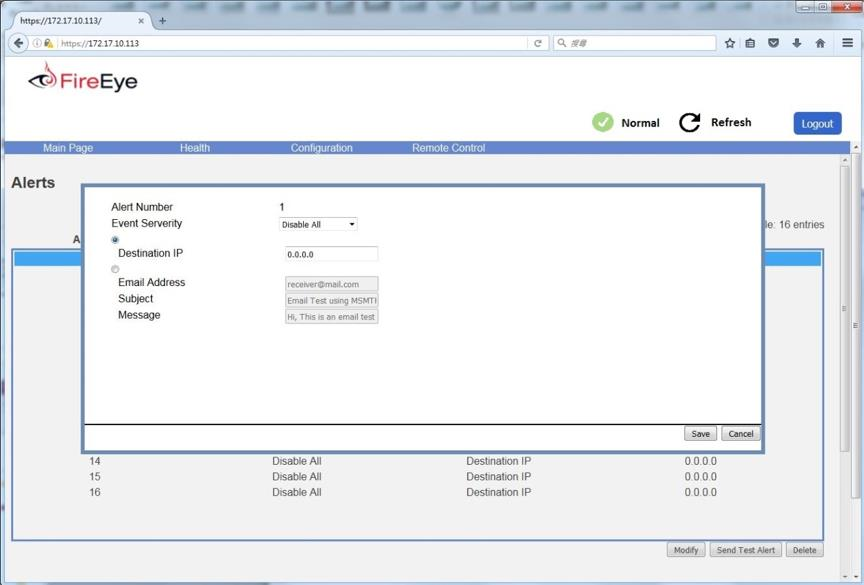Open the bookmarks list icon
The image size is (864, 585).
pos(750,43)
